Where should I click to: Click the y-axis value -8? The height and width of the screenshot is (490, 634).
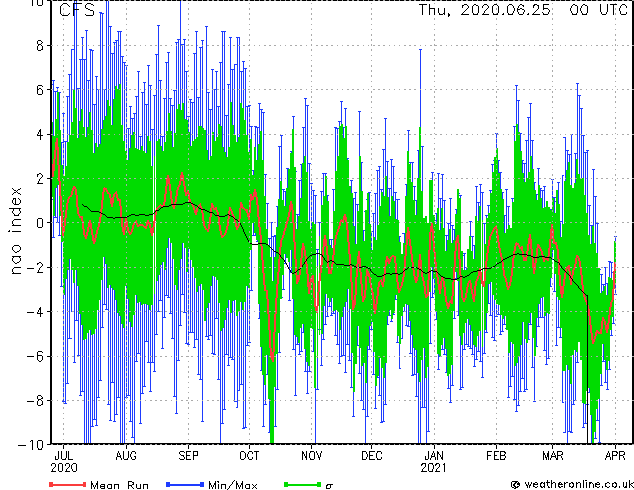coord(35,401)
